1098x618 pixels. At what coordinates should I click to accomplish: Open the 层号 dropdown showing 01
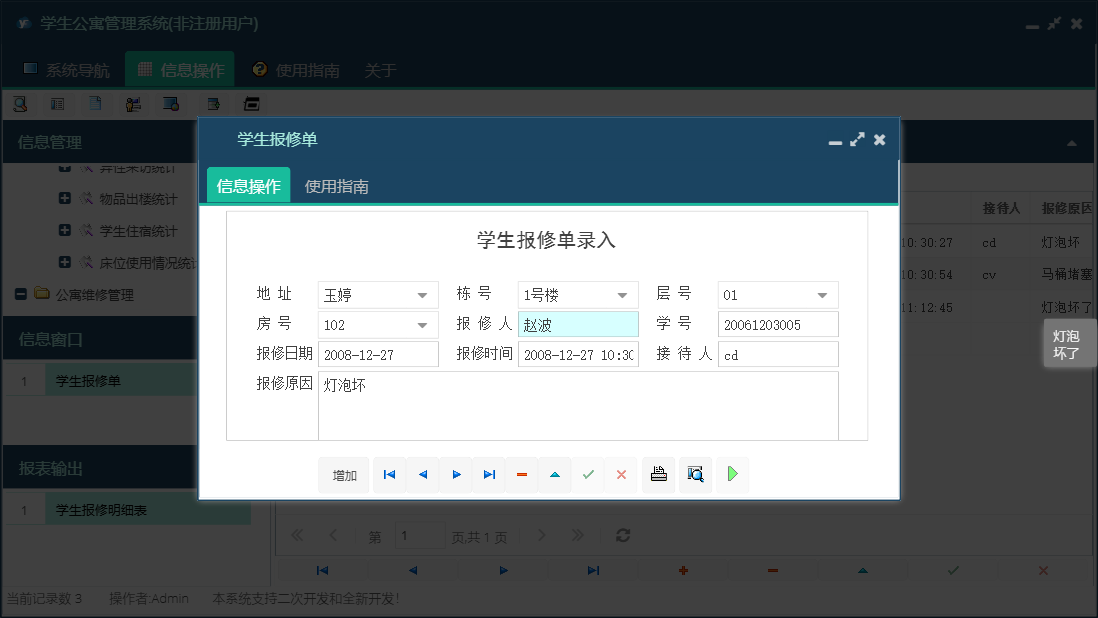[x=820, y=294]
